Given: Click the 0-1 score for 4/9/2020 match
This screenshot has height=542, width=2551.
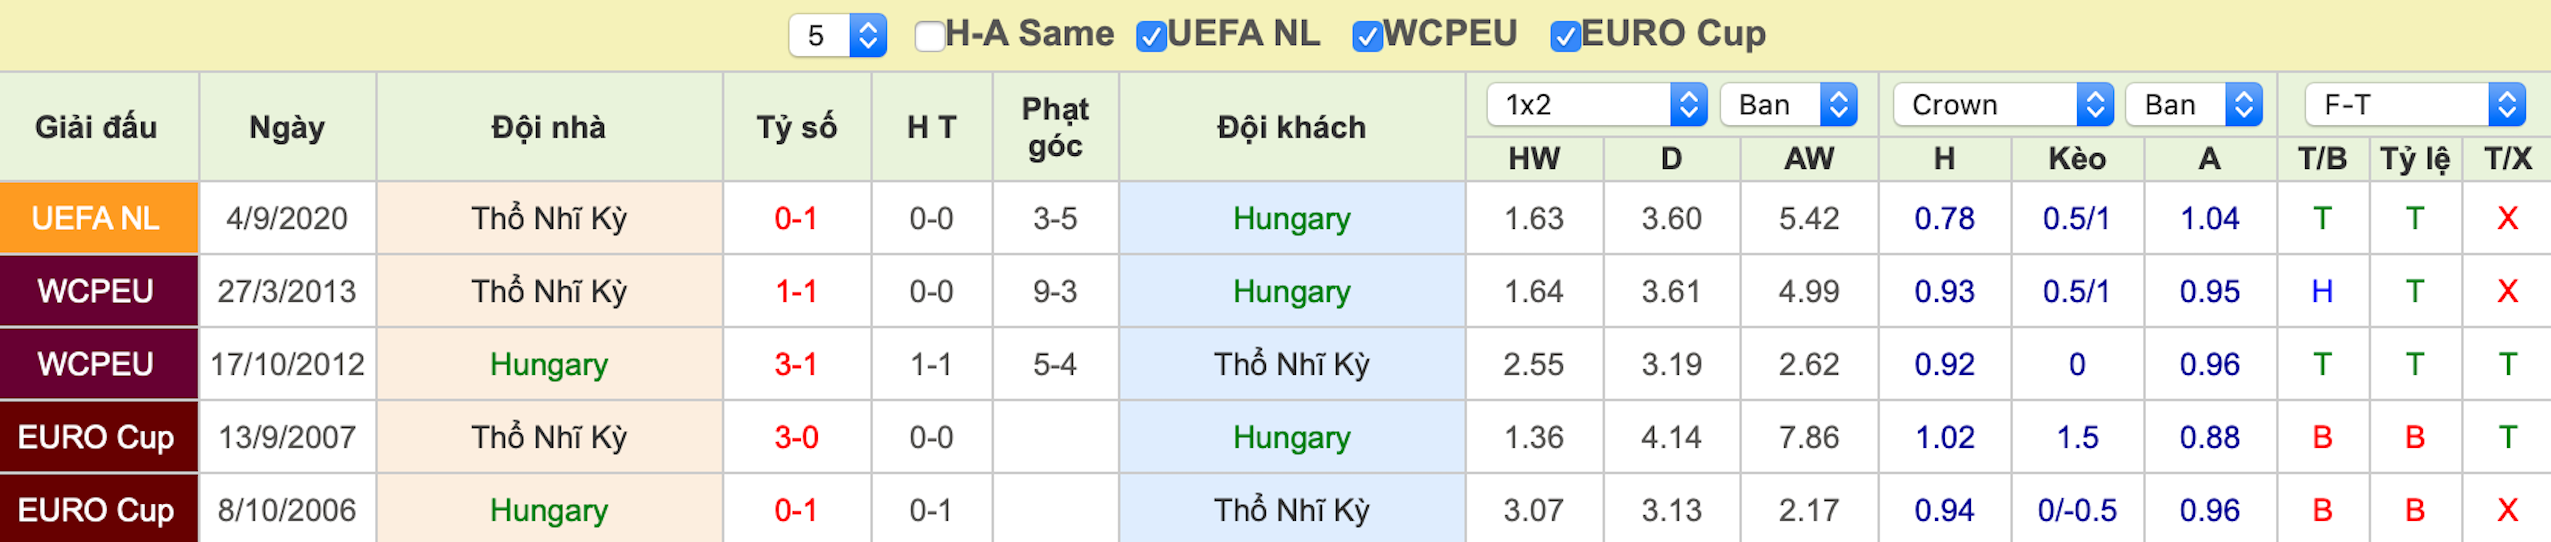Looking at the screenshot, I should pyautogui.click(x=796, y=218).
